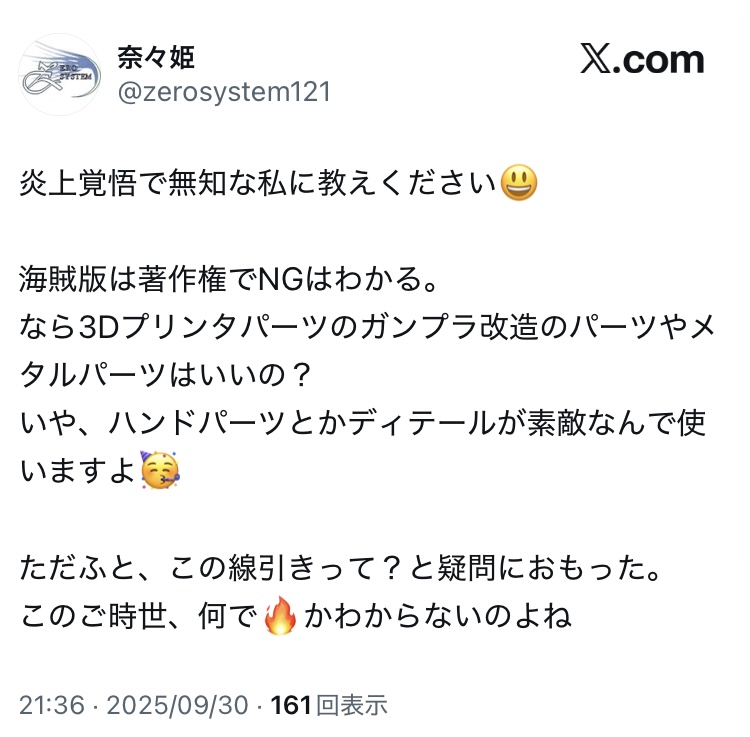Click the line starting いや、ハンドパーツとか
The width and height of the screenshot is (750, 737).
(x=363, y=423)
